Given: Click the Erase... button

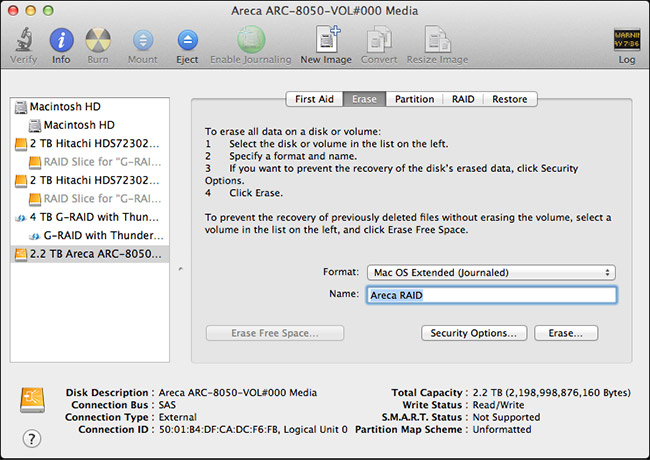Looking at the screenshot, I should click(566, 333).
